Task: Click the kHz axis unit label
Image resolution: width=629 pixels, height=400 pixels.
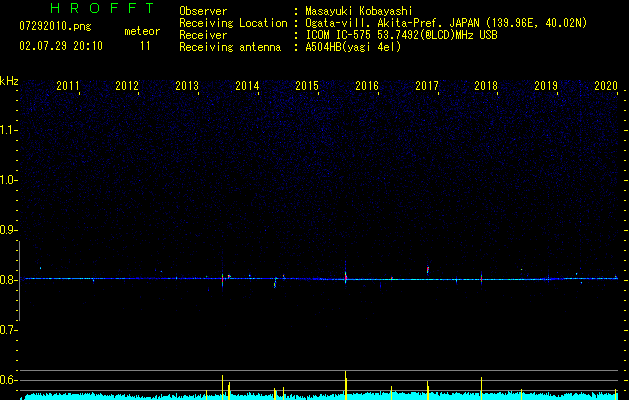Action: click(9, 81)
